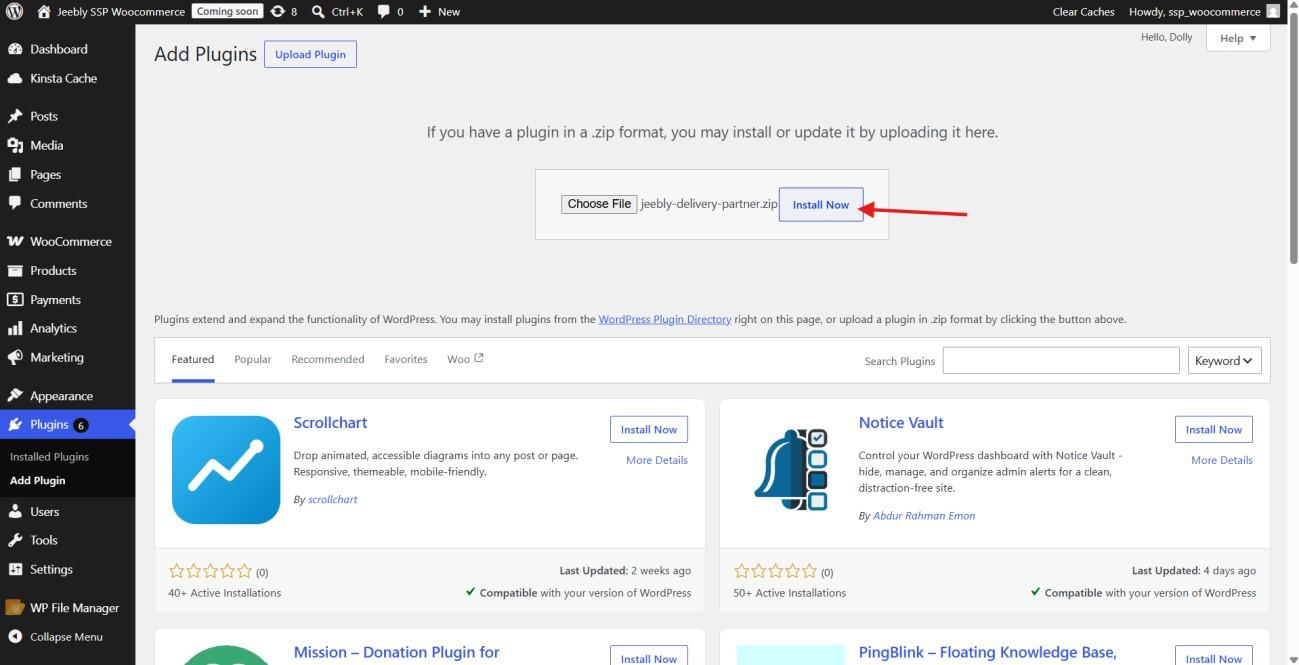This screenshot has width=1299, height=665.
Task: Open the WordPress logo menu
Action: (x=15, y=12)
